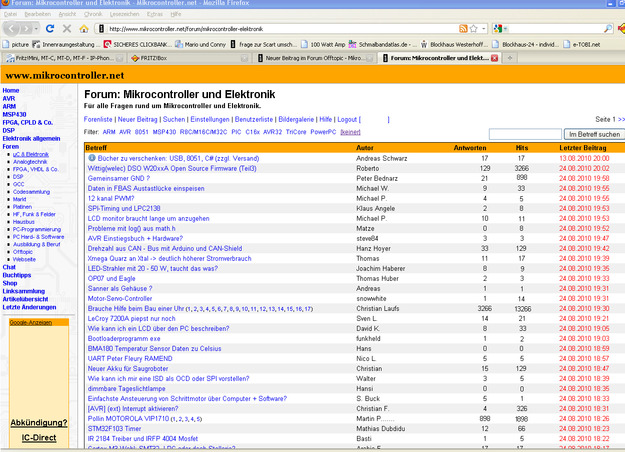The height and width of the screenshot is (452, 625).
Task: Switch to the Fritz!Mini, MT-C tab
Action: coord(64,58)
